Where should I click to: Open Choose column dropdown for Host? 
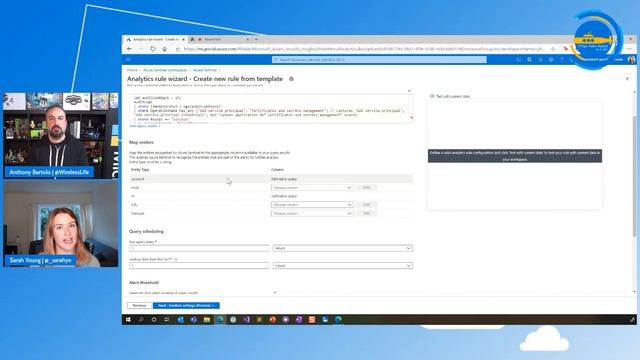(x=312, y=188)
